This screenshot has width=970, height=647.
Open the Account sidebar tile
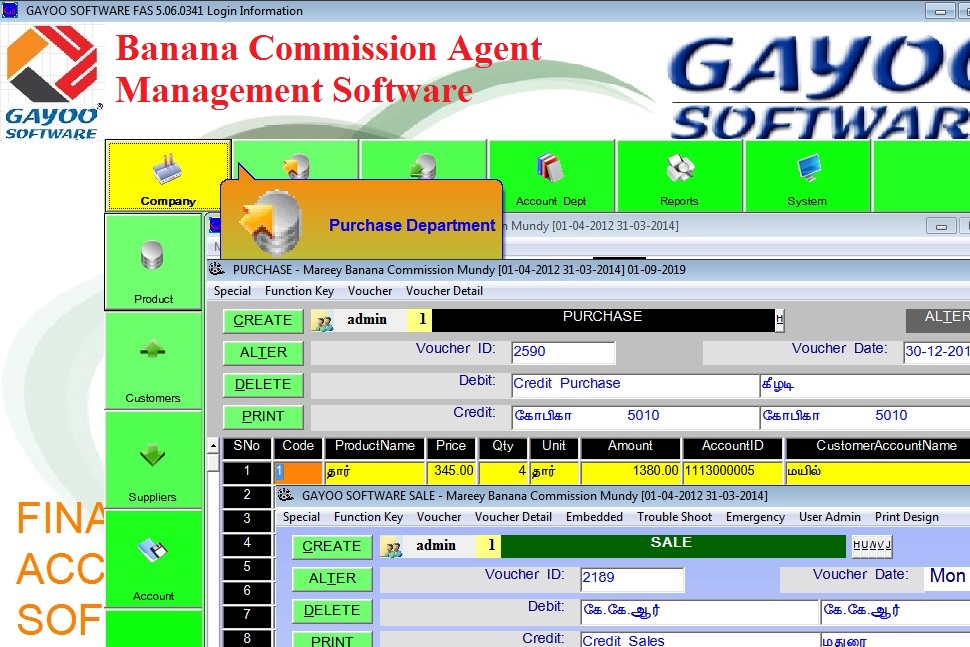(x=153, y=559)
